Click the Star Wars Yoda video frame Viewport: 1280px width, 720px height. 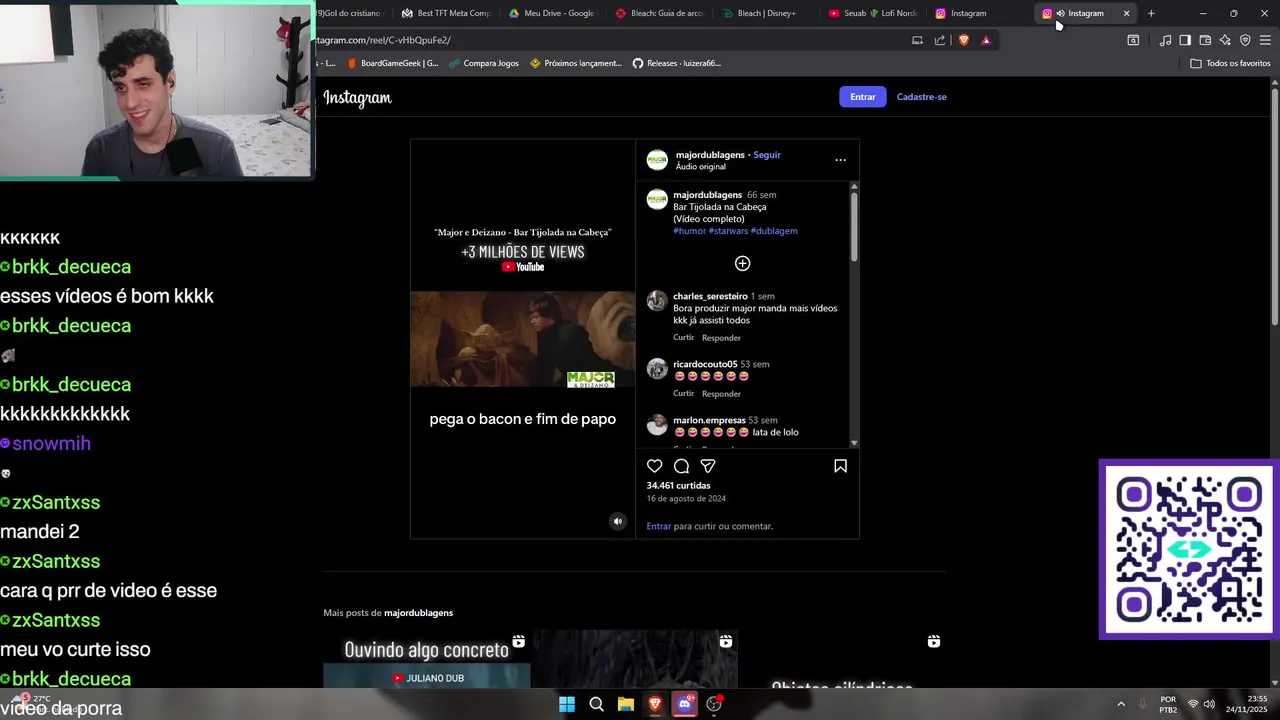(522, 339)
